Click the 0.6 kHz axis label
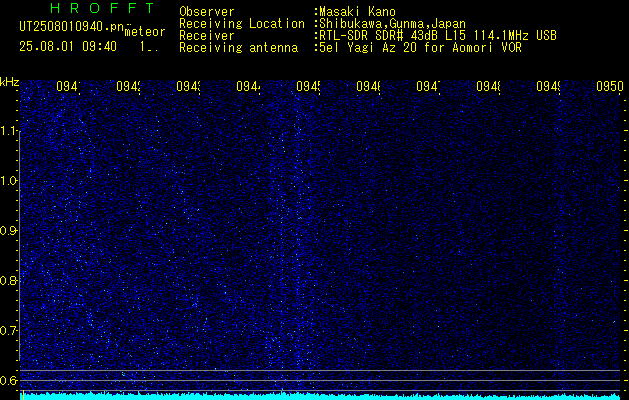The width and height of the screenshot is (629, 400). 9,380
